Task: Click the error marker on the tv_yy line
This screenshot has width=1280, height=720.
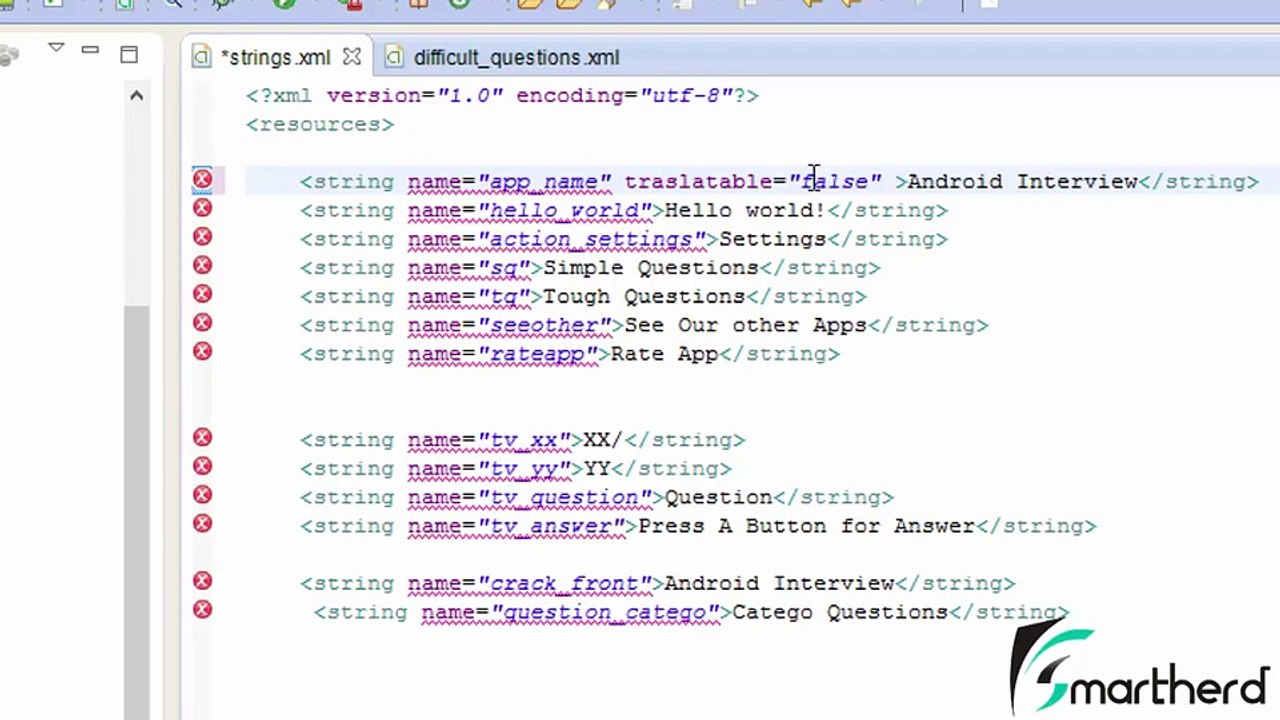Action: tap(202, 466)
